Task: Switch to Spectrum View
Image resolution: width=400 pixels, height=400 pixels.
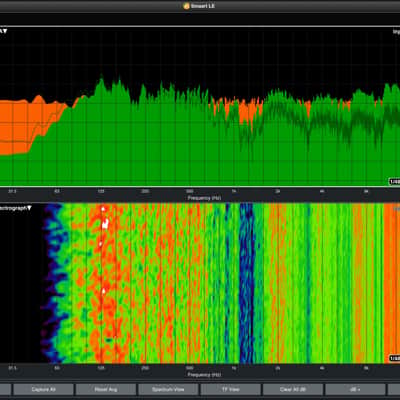Action: point(168,389)
